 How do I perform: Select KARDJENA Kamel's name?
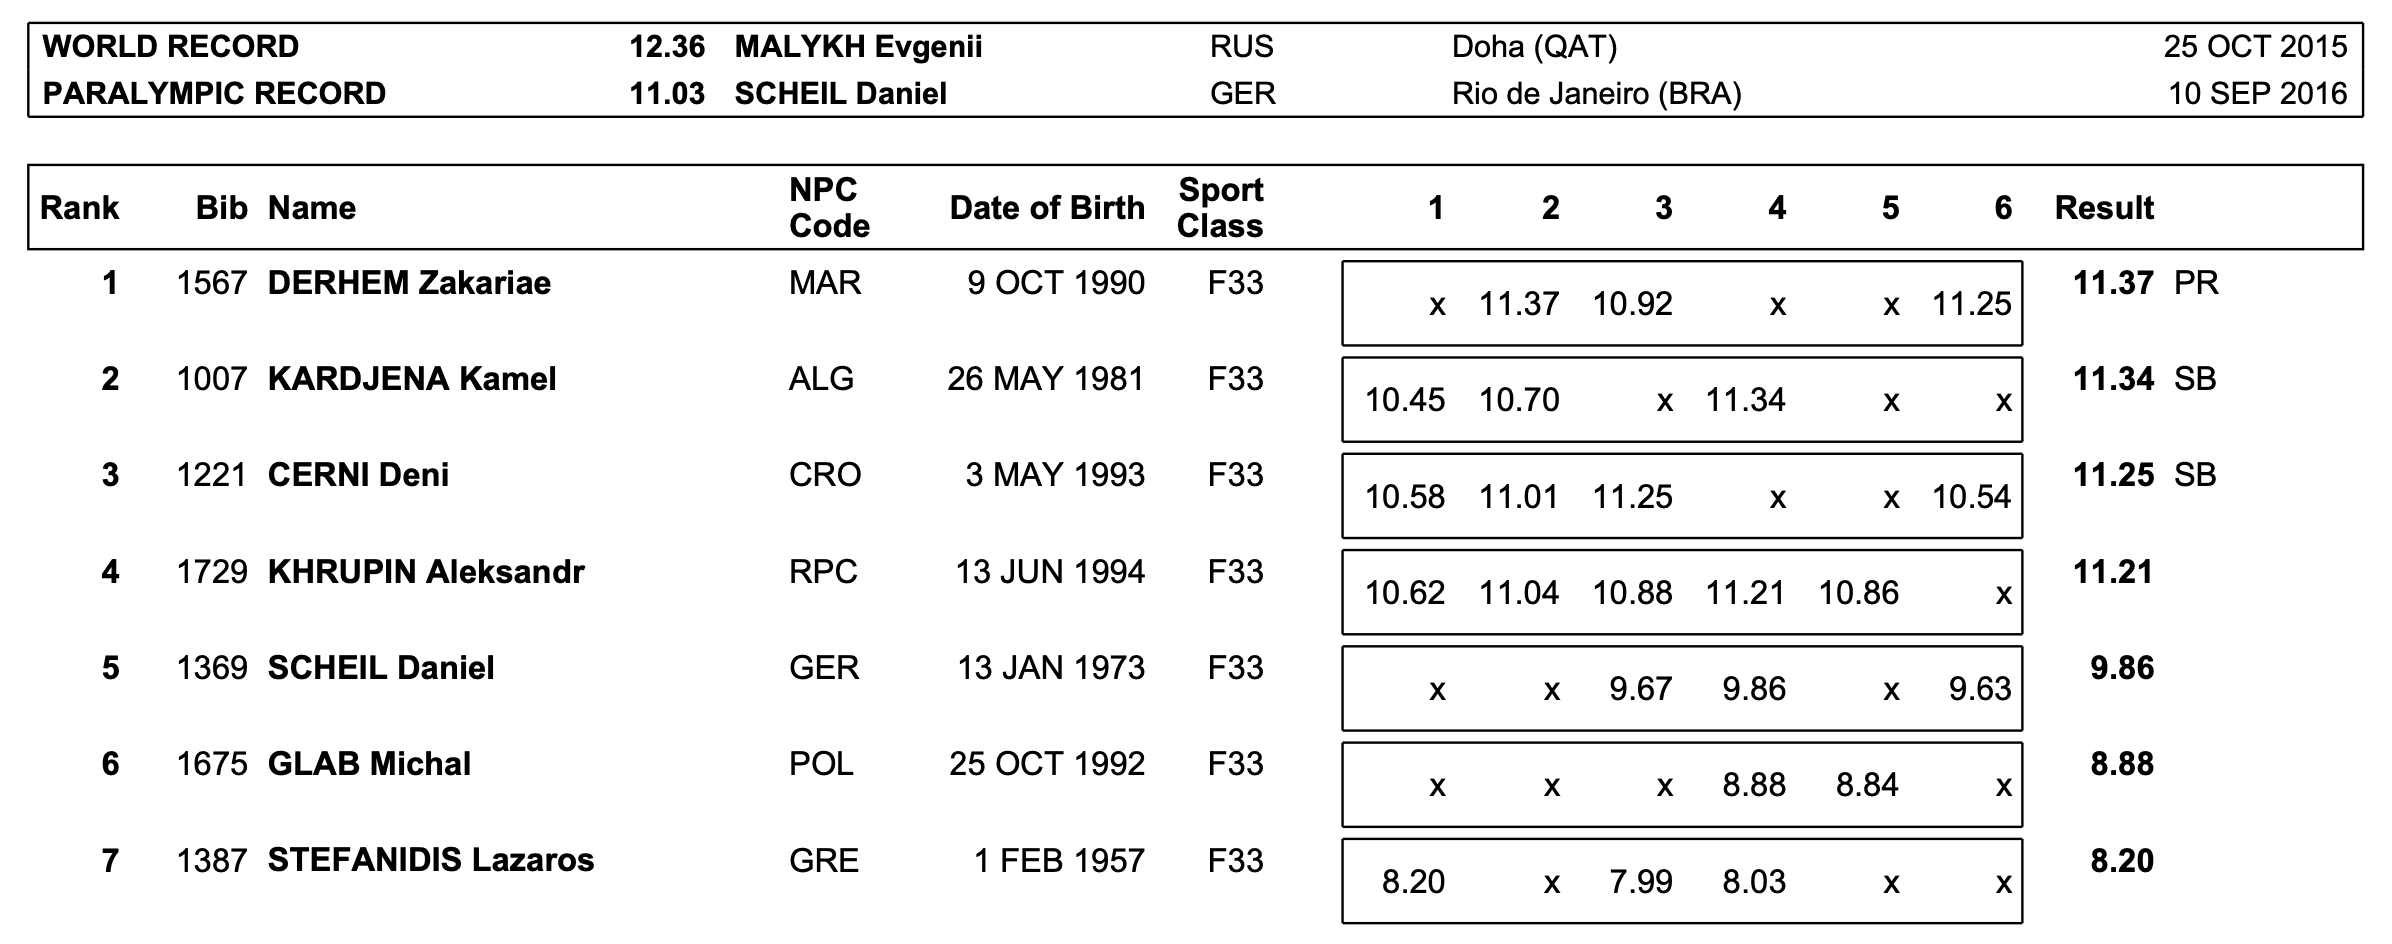412,379
